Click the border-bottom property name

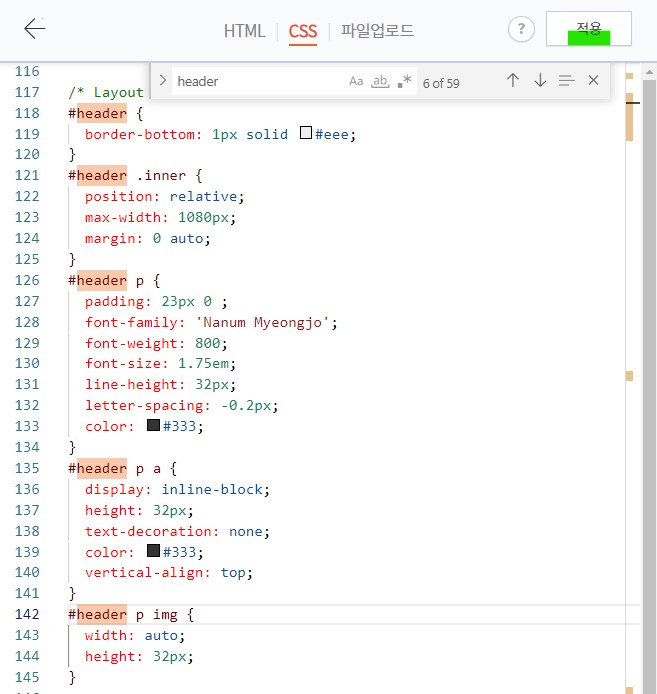click(x=140, y=135)
